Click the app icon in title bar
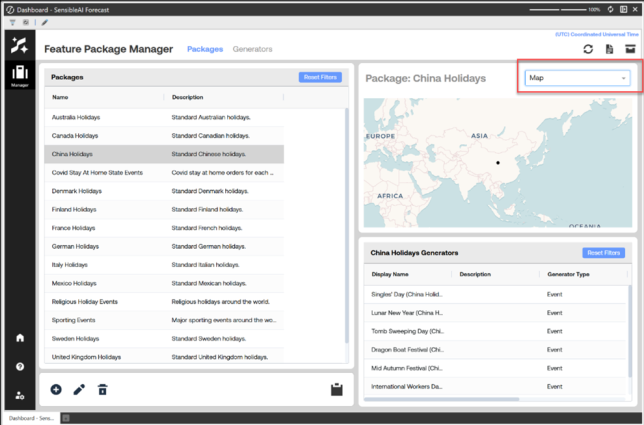Image resolution: width=644 pixels, height=425 pixels. [x=10, y=9]
